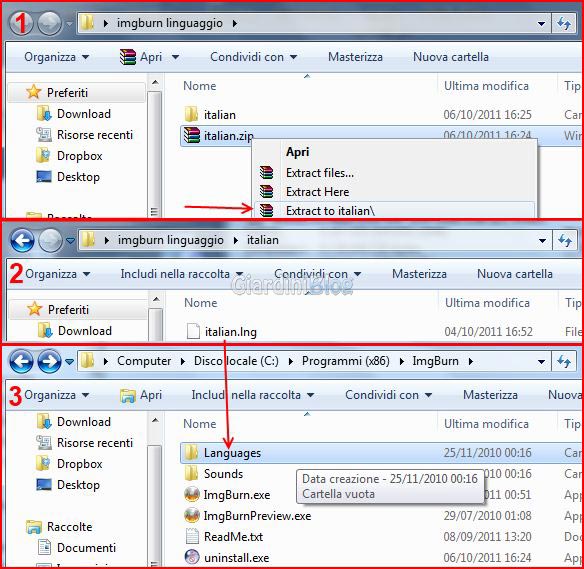The image size is (584, 569).
Task: Click Download label in second window sidebar
Action: pyautogui.click(x=85, y=331)
